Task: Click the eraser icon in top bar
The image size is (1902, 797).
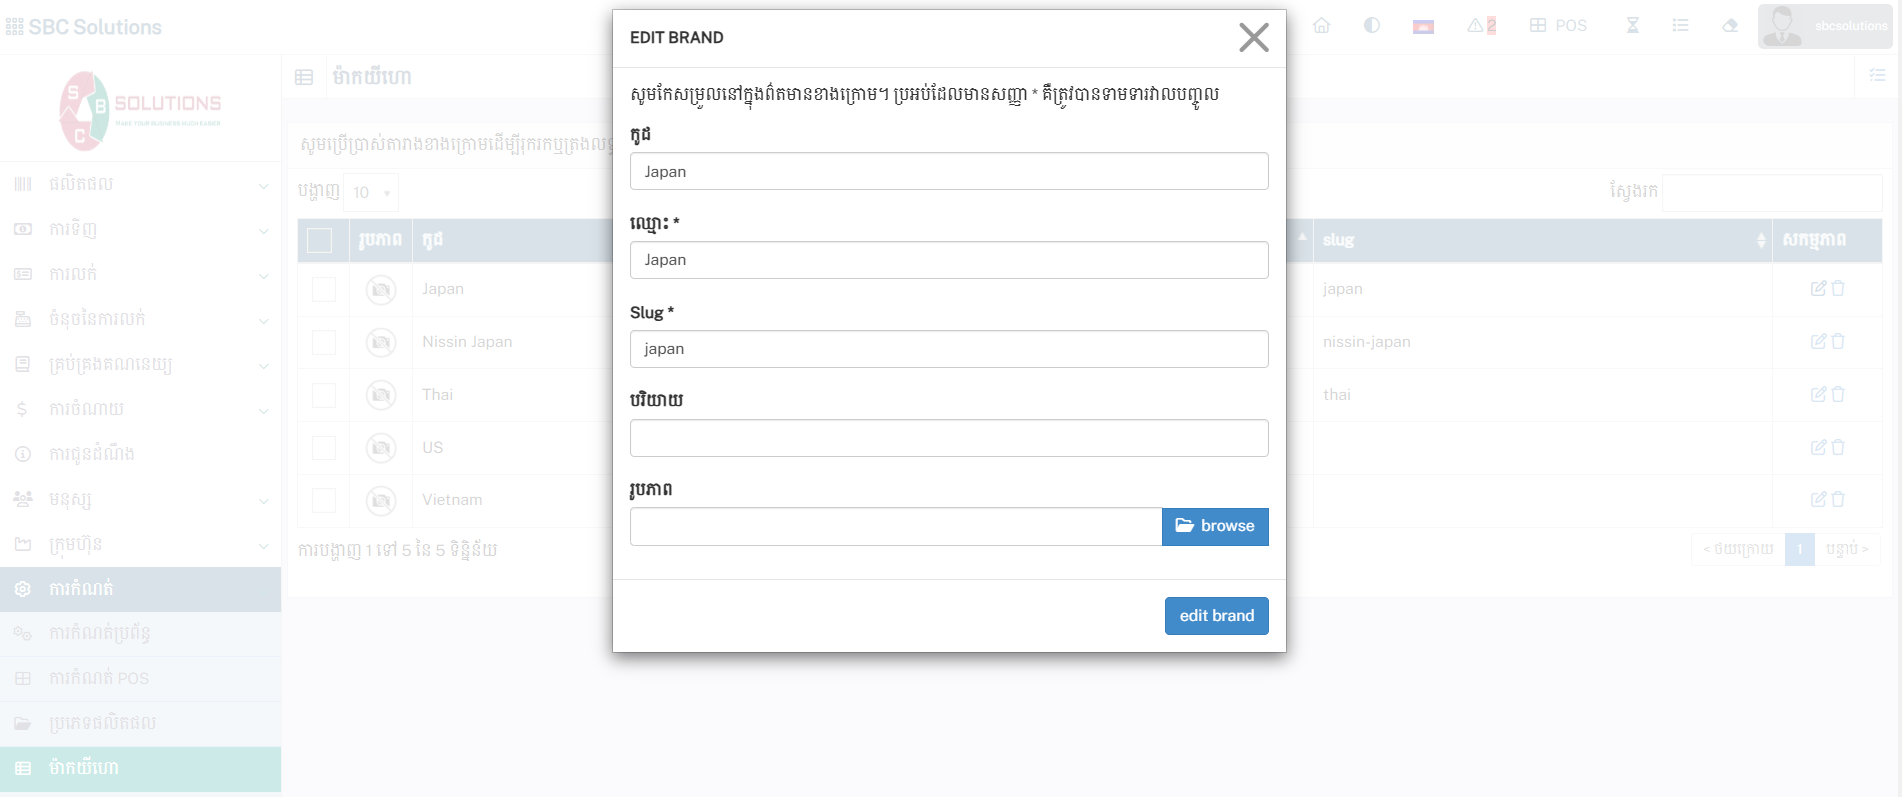Action: point(1730,26)
